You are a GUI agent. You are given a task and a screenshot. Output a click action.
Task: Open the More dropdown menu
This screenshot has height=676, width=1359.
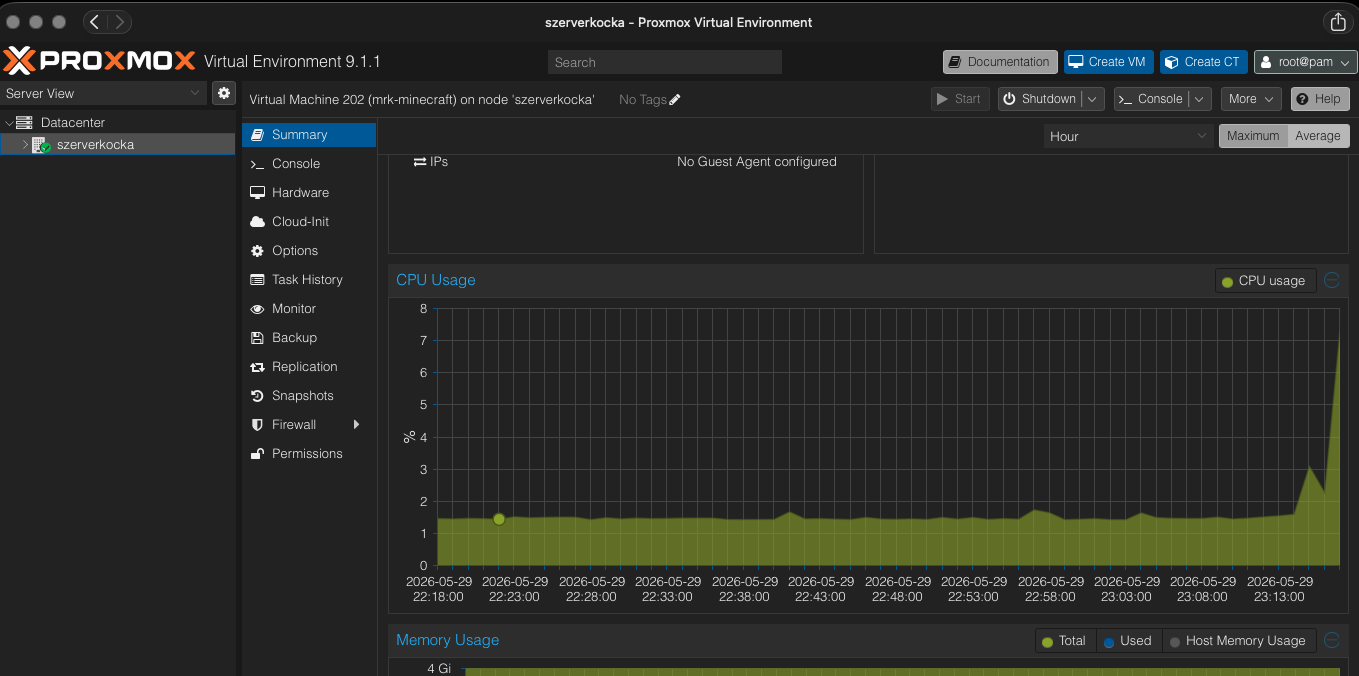click(1251, 99)
